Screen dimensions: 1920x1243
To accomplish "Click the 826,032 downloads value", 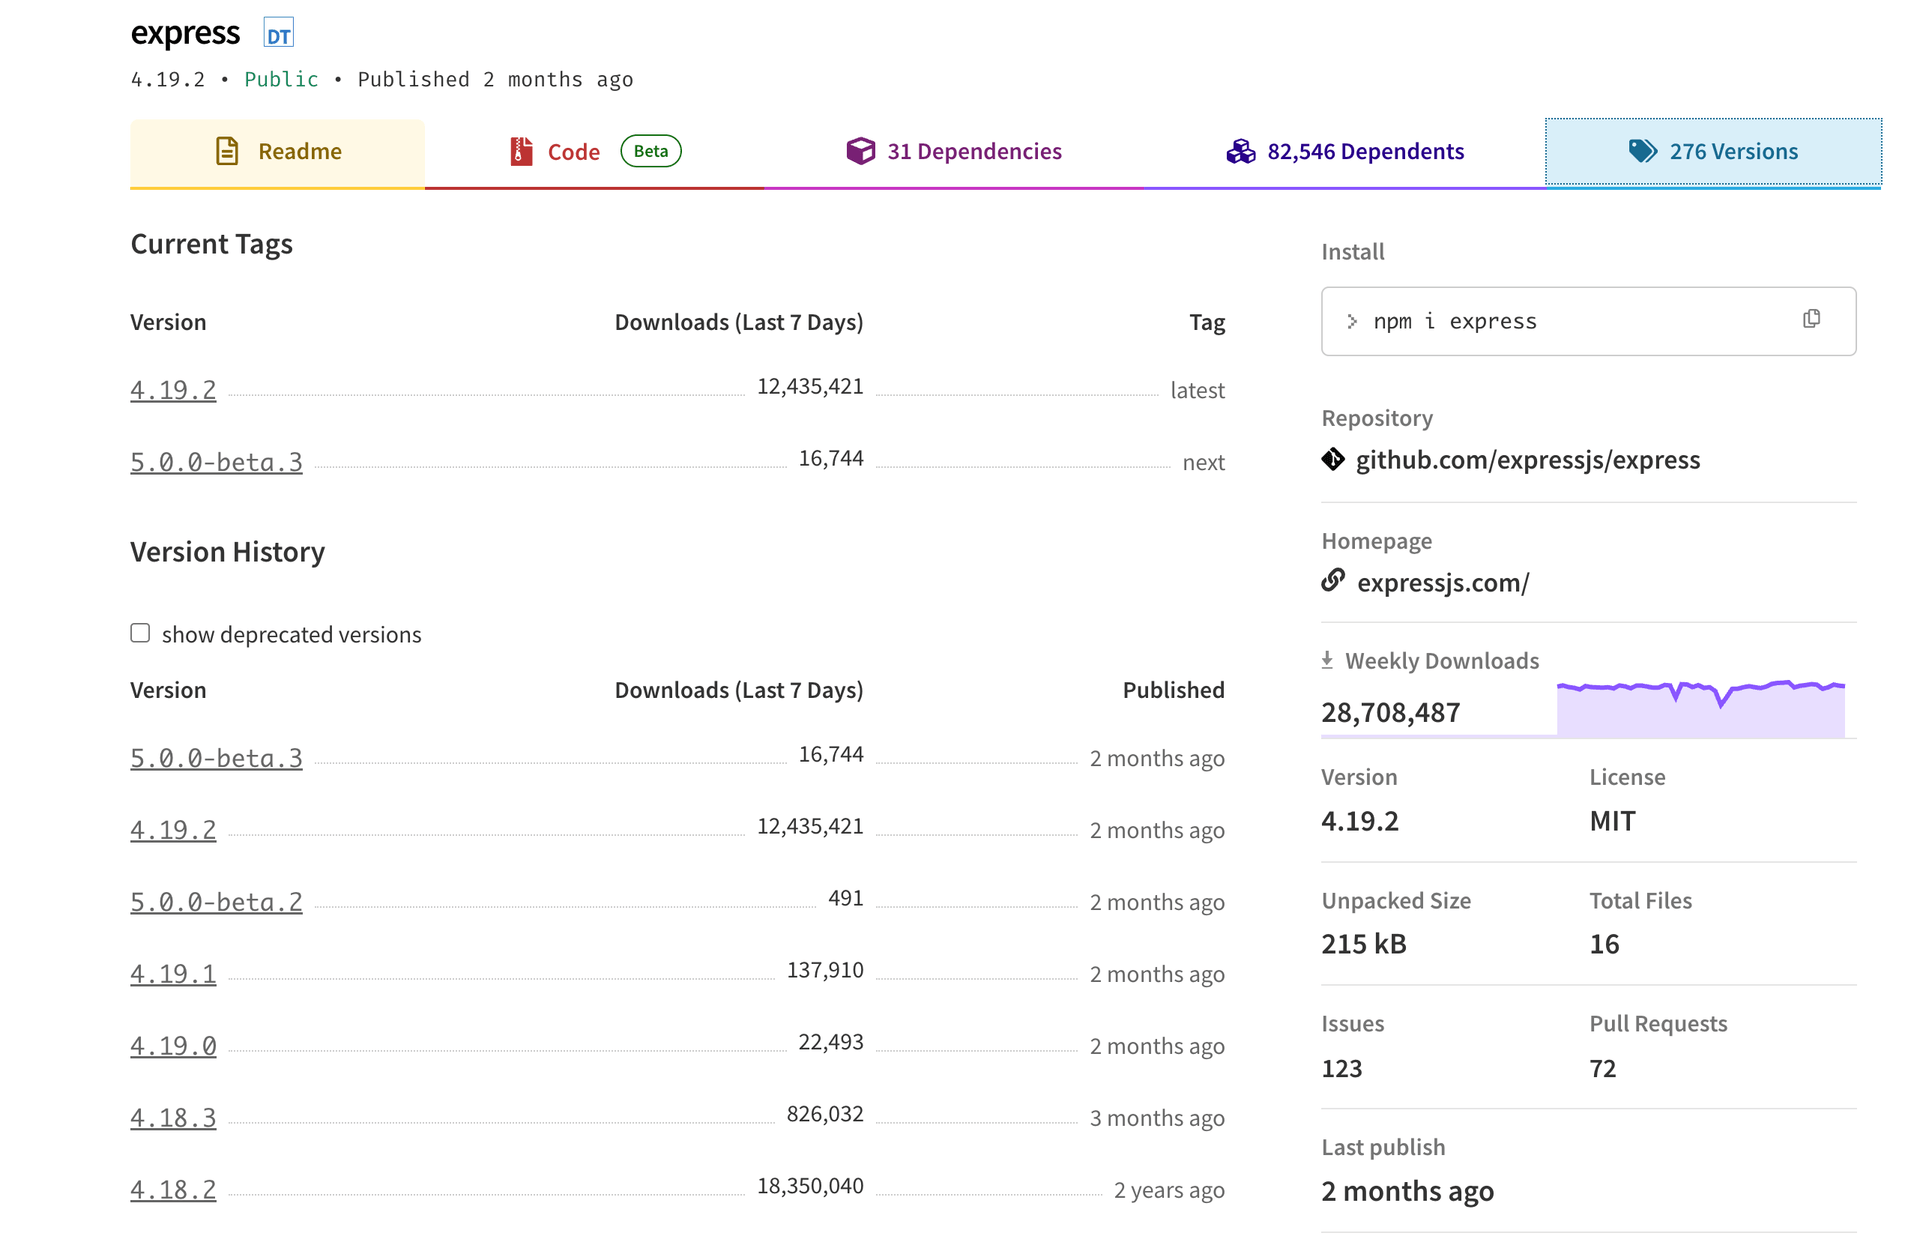I will [x=825, y=1114].
